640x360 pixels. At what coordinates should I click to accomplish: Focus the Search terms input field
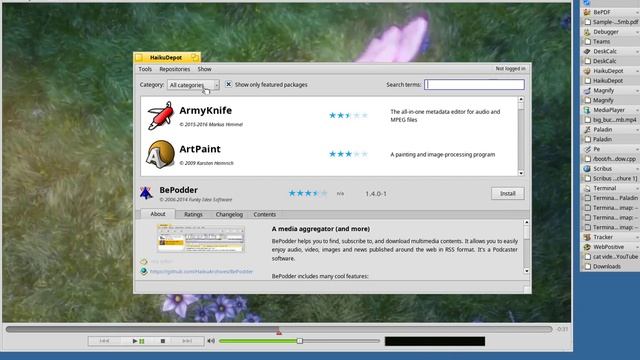click(x=474, y=84)
